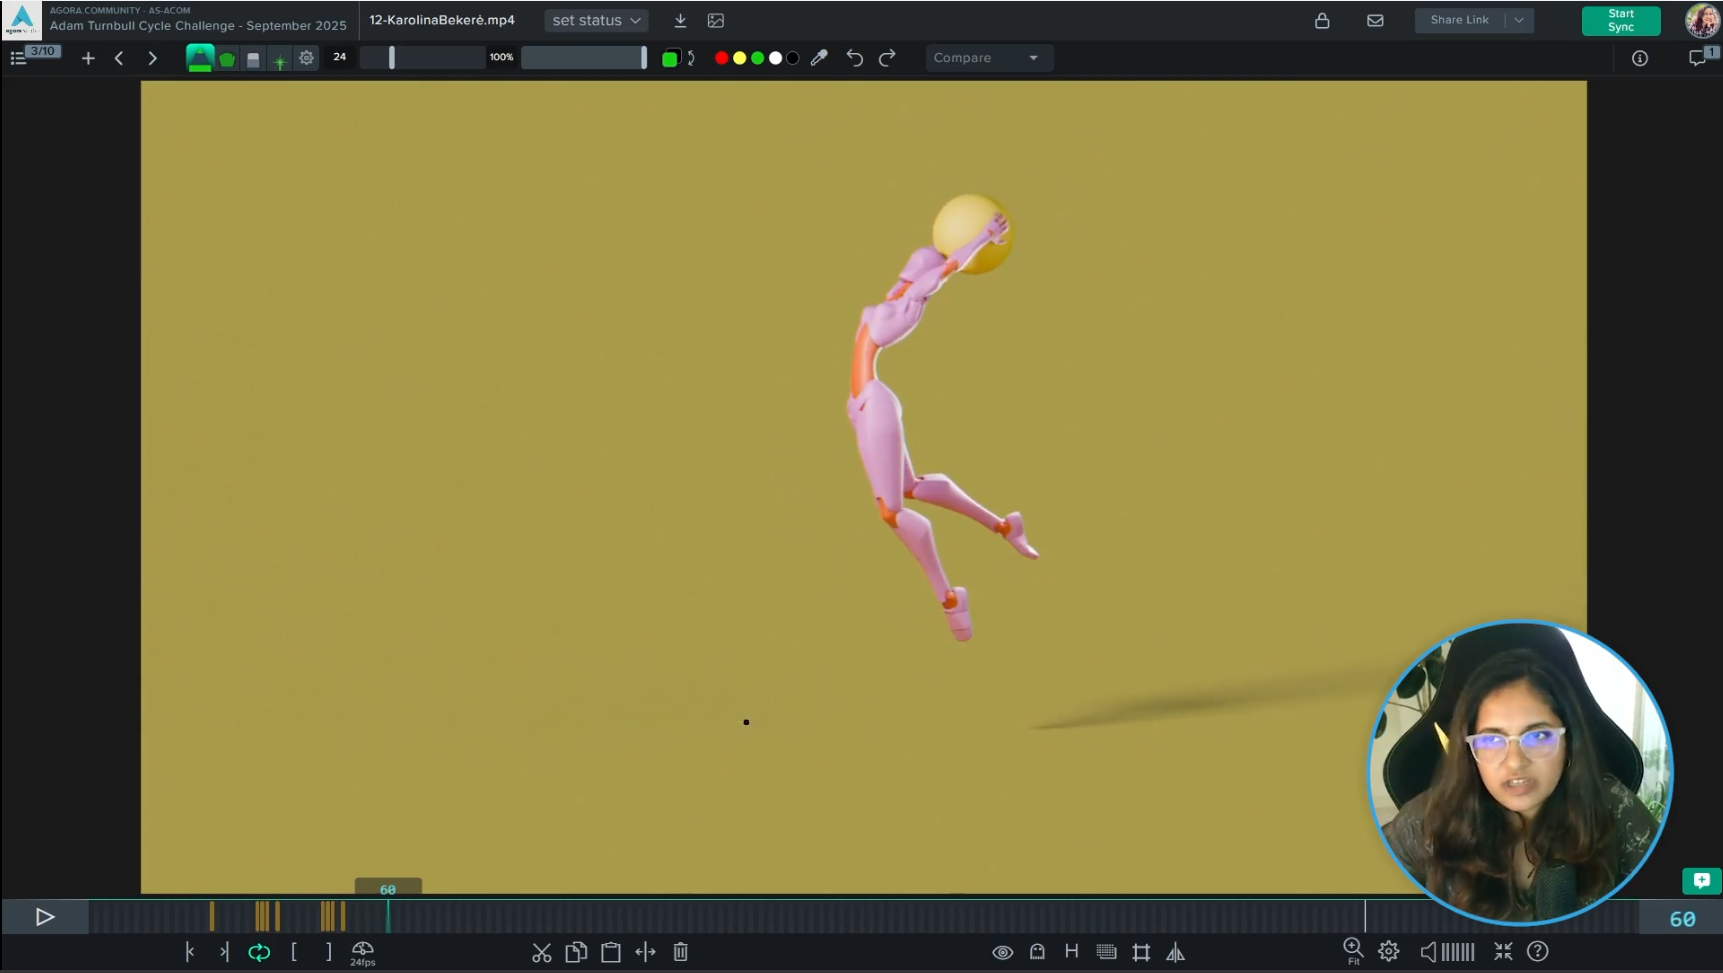Click the Start Sync button
The width and height of the screenshot is (1723, 973).
pos(1620,20)
